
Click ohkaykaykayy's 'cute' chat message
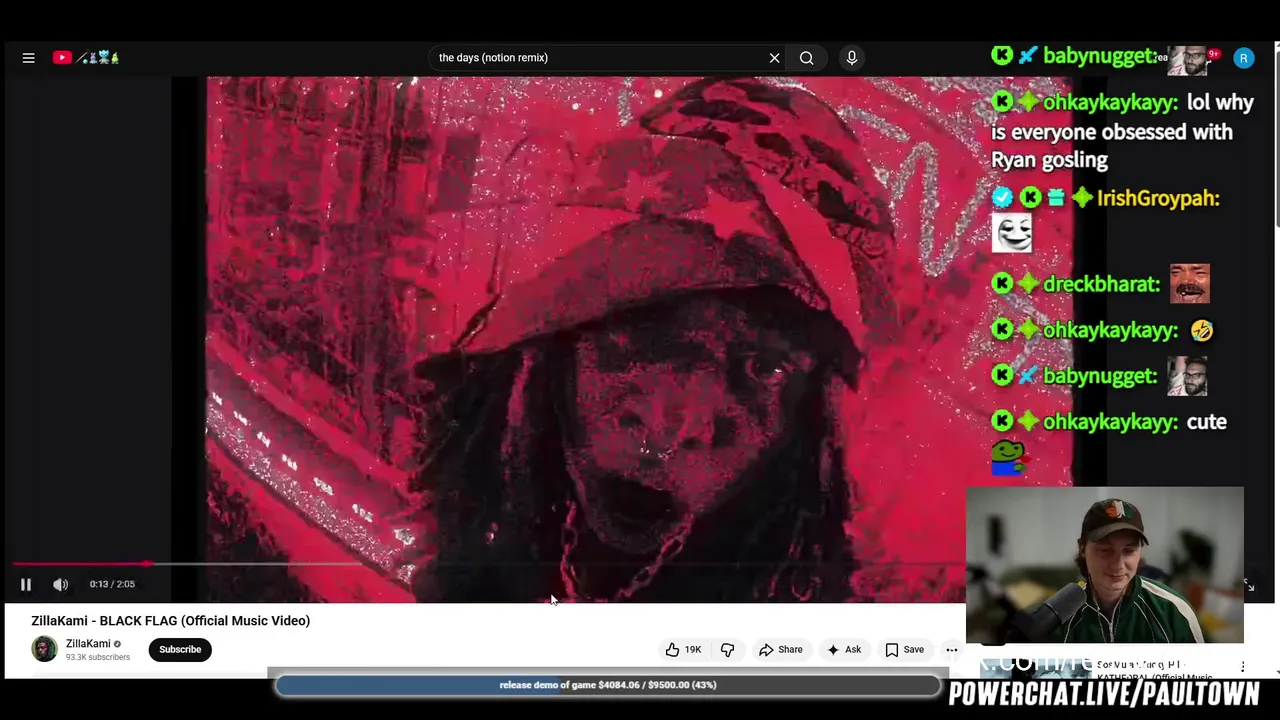tap(1109, 422)
